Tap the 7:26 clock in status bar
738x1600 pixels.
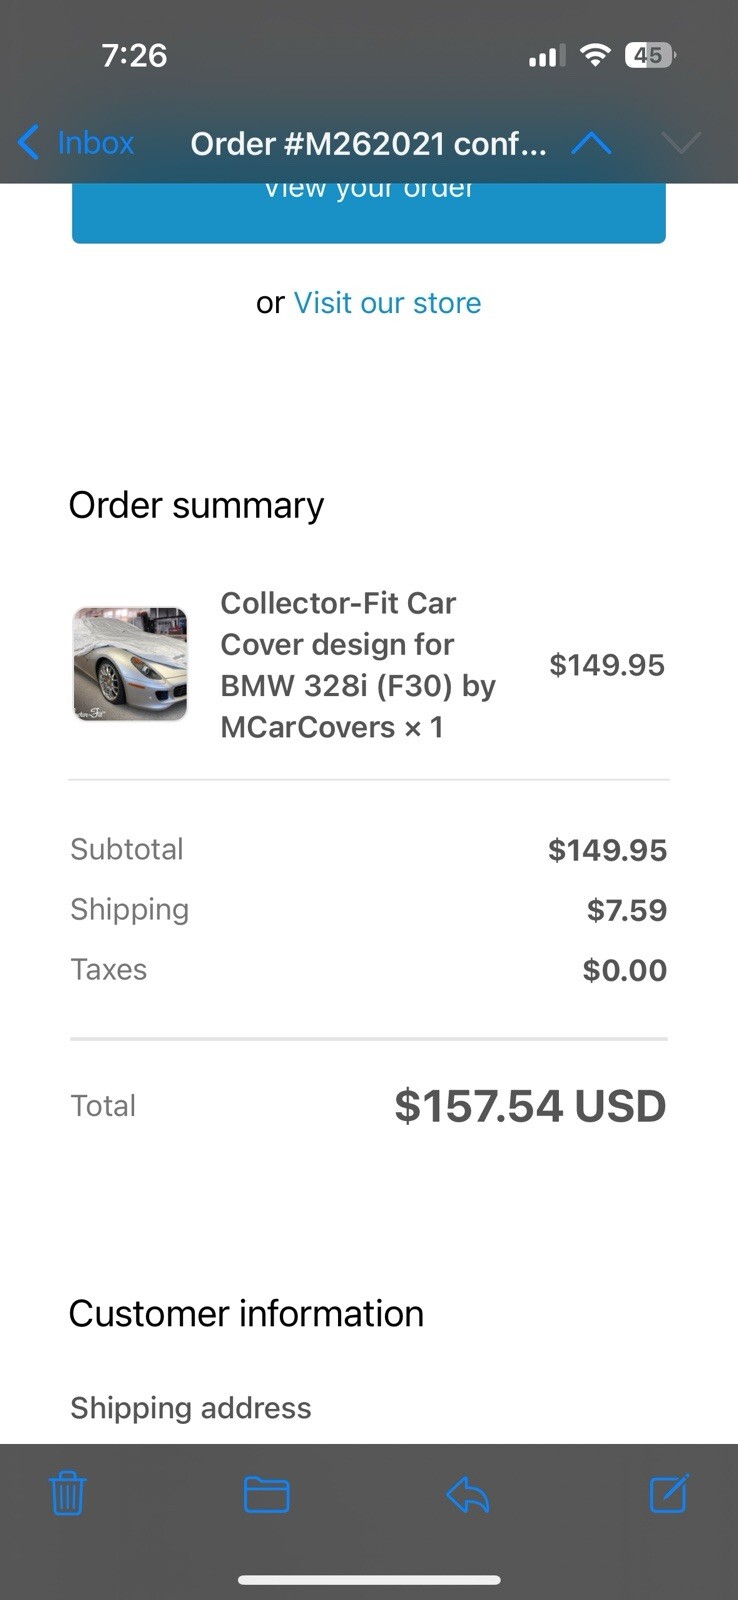pos(134,55)
